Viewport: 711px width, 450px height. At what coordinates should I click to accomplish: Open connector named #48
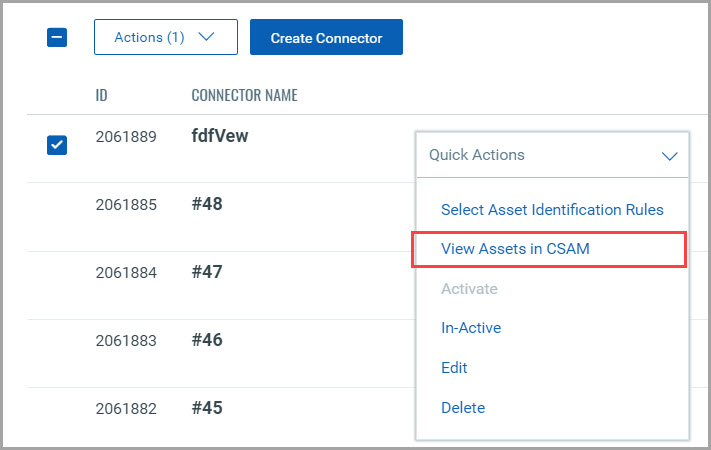pyautogui.click(x=207, y=204)
